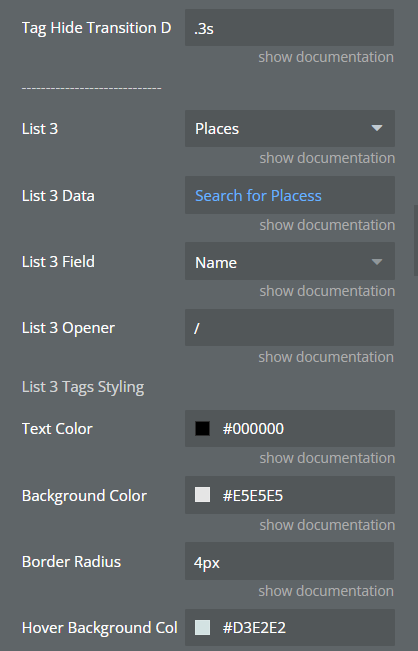Edit the List 3 Opener slash field
The image size is (418, 651).
tap(289, 328)
